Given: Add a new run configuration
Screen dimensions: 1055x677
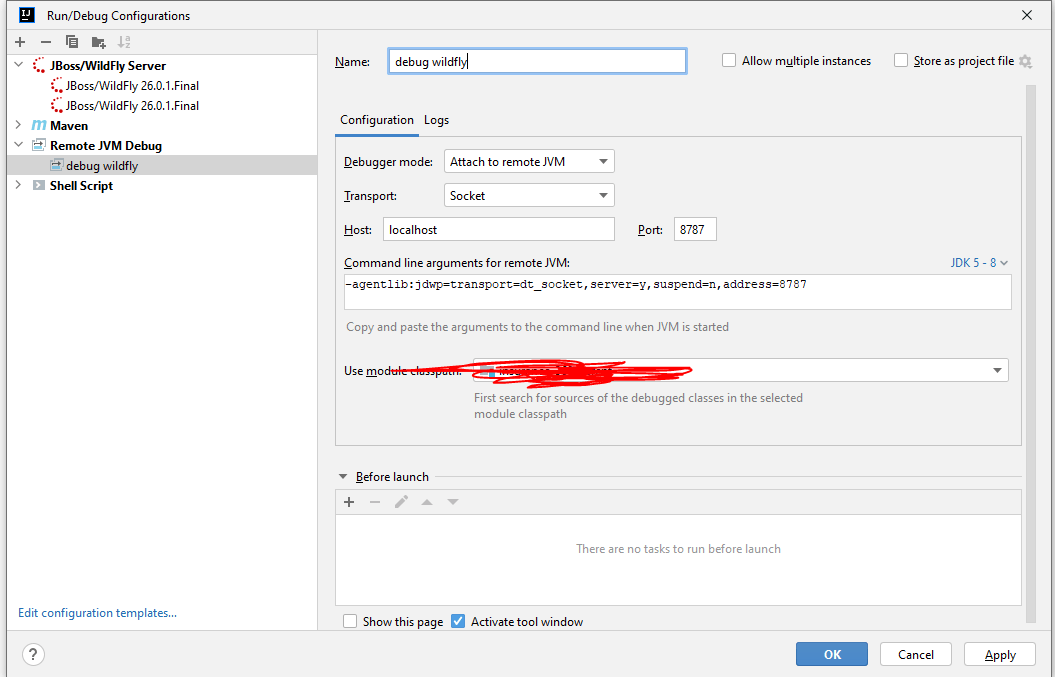Looking at the screenshot, I should (18, 41).
